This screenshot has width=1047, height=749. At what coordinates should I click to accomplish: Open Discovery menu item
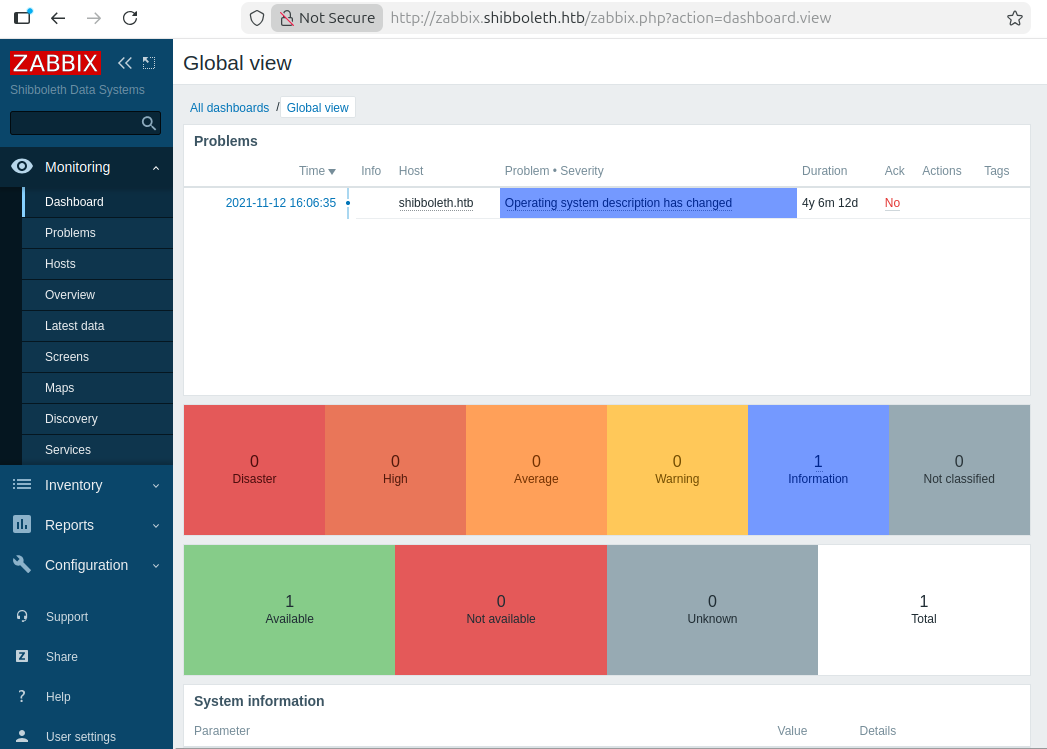point(97,419)
